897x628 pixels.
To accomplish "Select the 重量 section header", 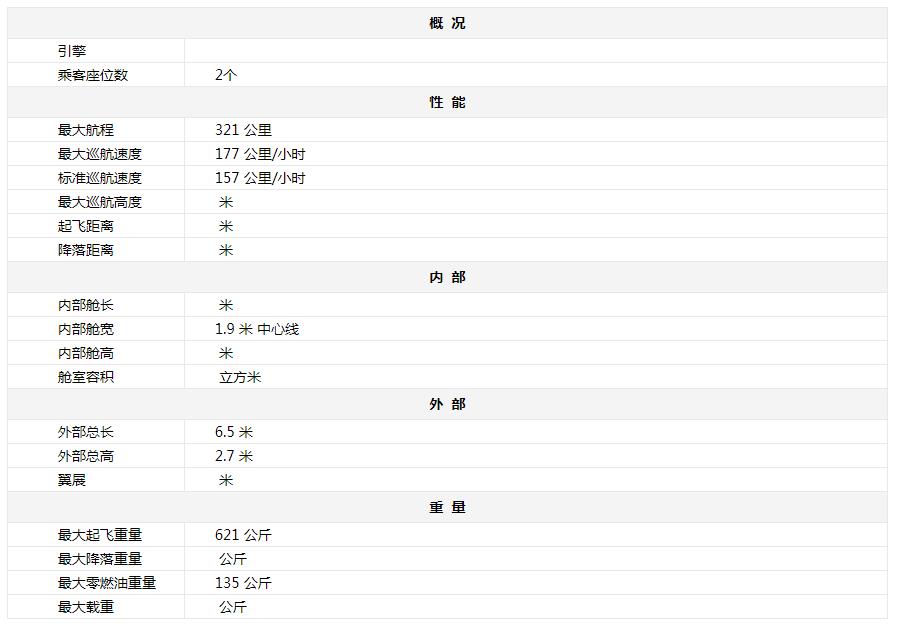I will (447, 507).
